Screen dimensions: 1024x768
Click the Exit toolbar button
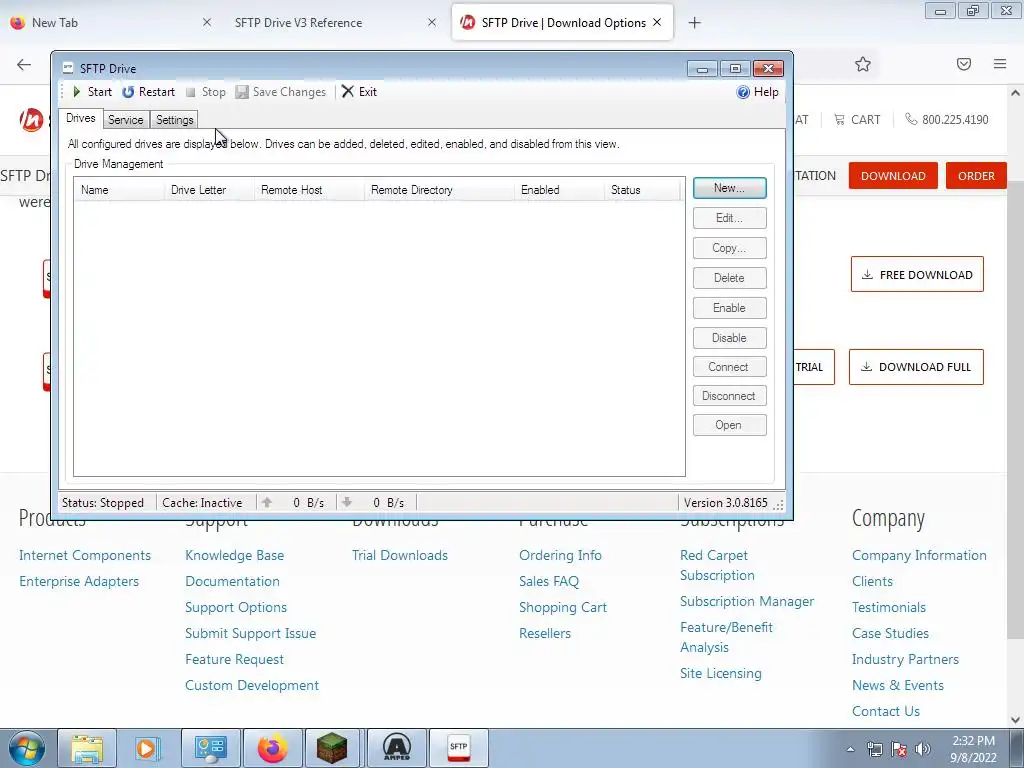pyautogui.click(x=359, y=92)
